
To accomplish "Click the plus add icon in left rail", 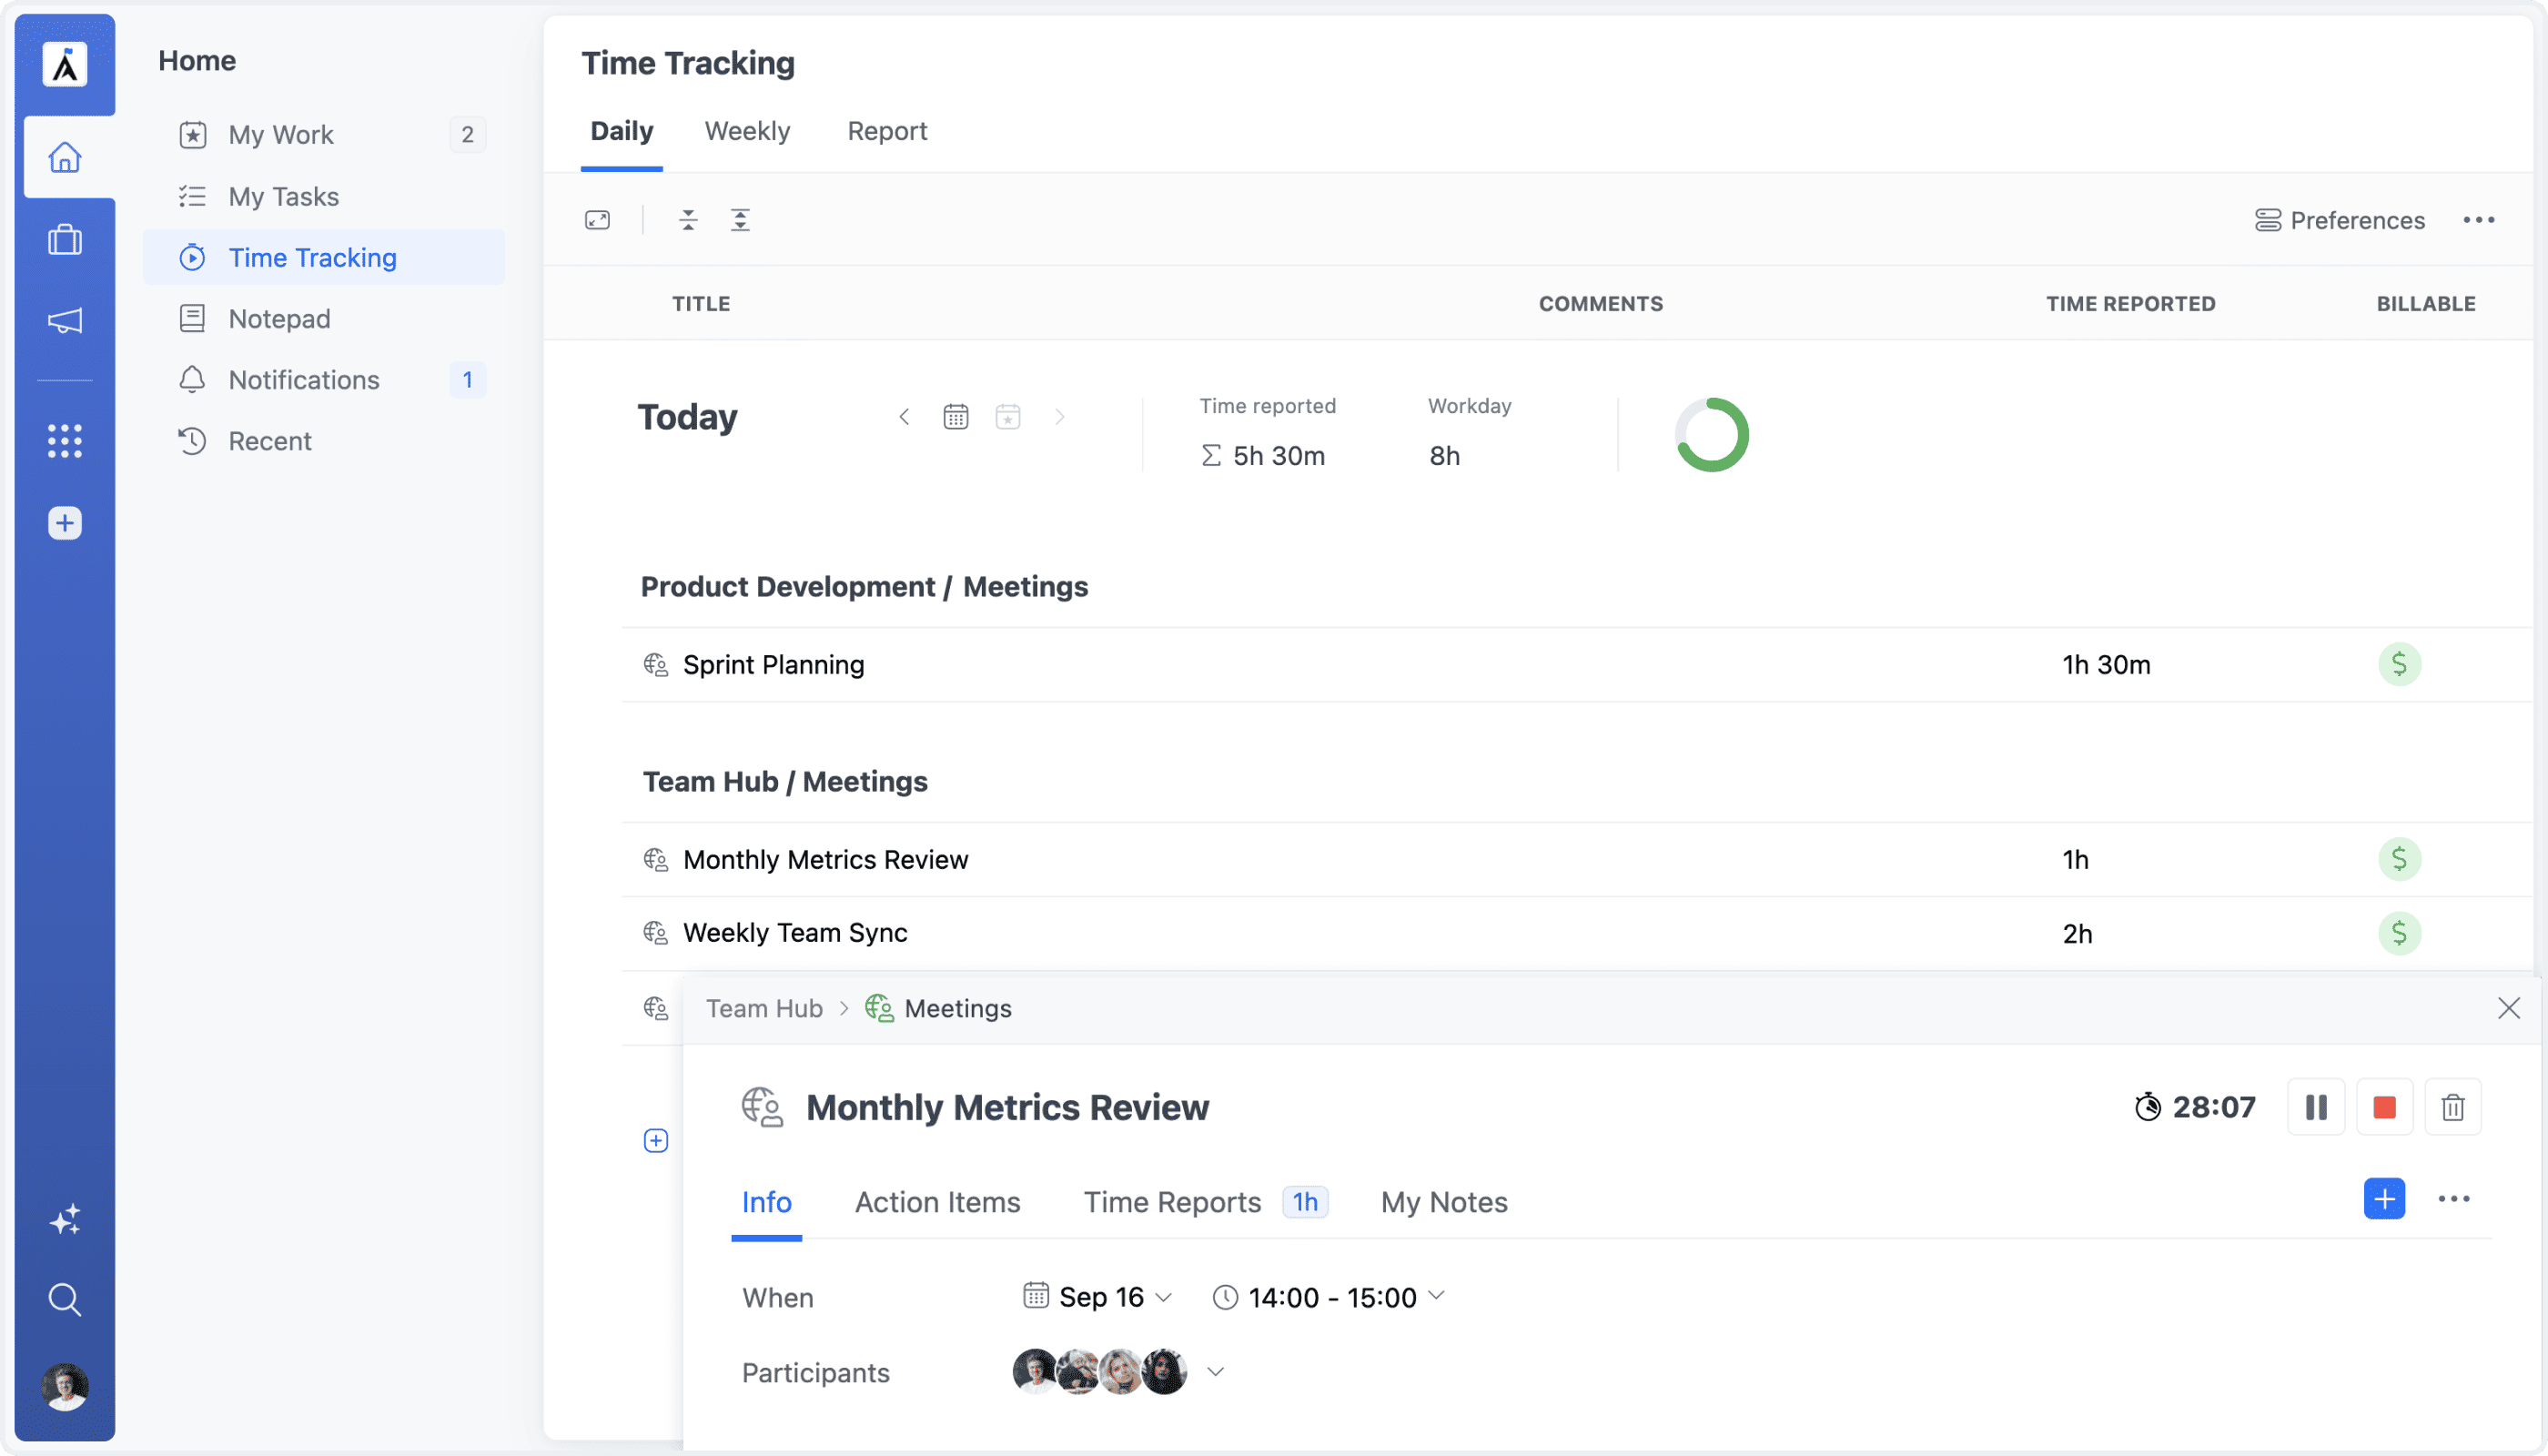I will (x=65, y=523).
